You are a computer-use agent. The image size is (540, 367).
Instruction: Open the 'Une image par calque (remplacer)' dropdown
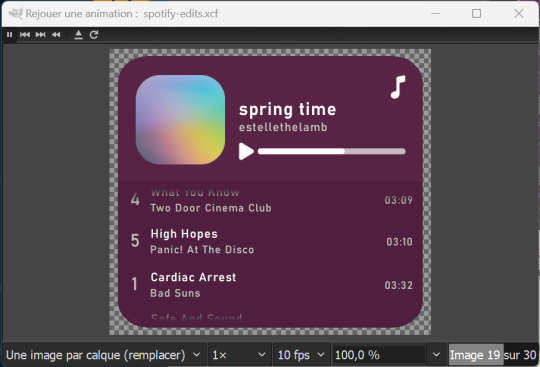point(103,355)
